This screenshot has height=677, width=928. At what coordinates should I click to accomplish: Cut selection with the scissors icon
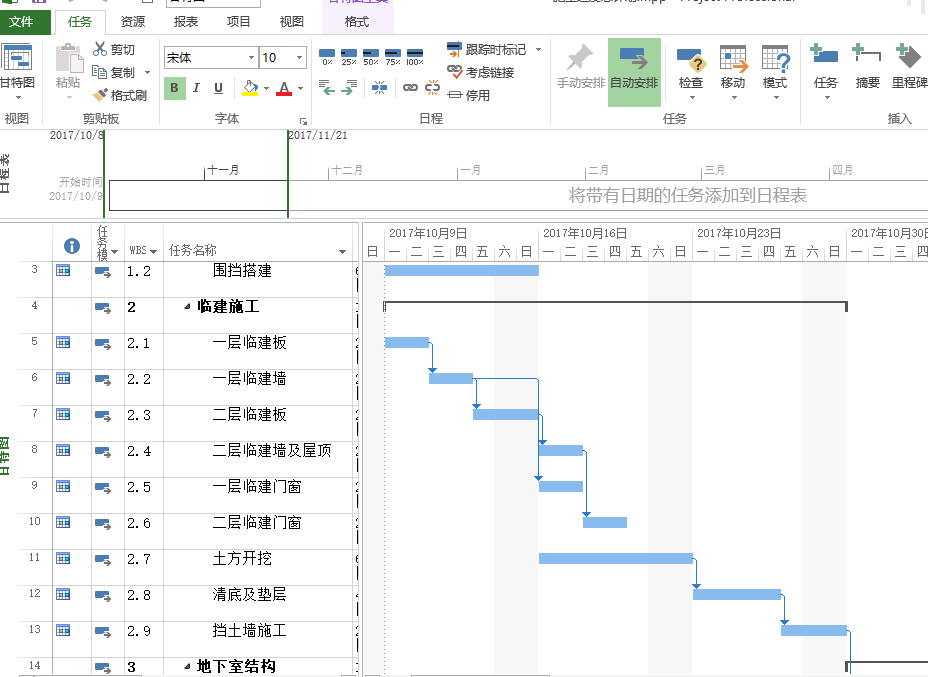click(99, 49)
